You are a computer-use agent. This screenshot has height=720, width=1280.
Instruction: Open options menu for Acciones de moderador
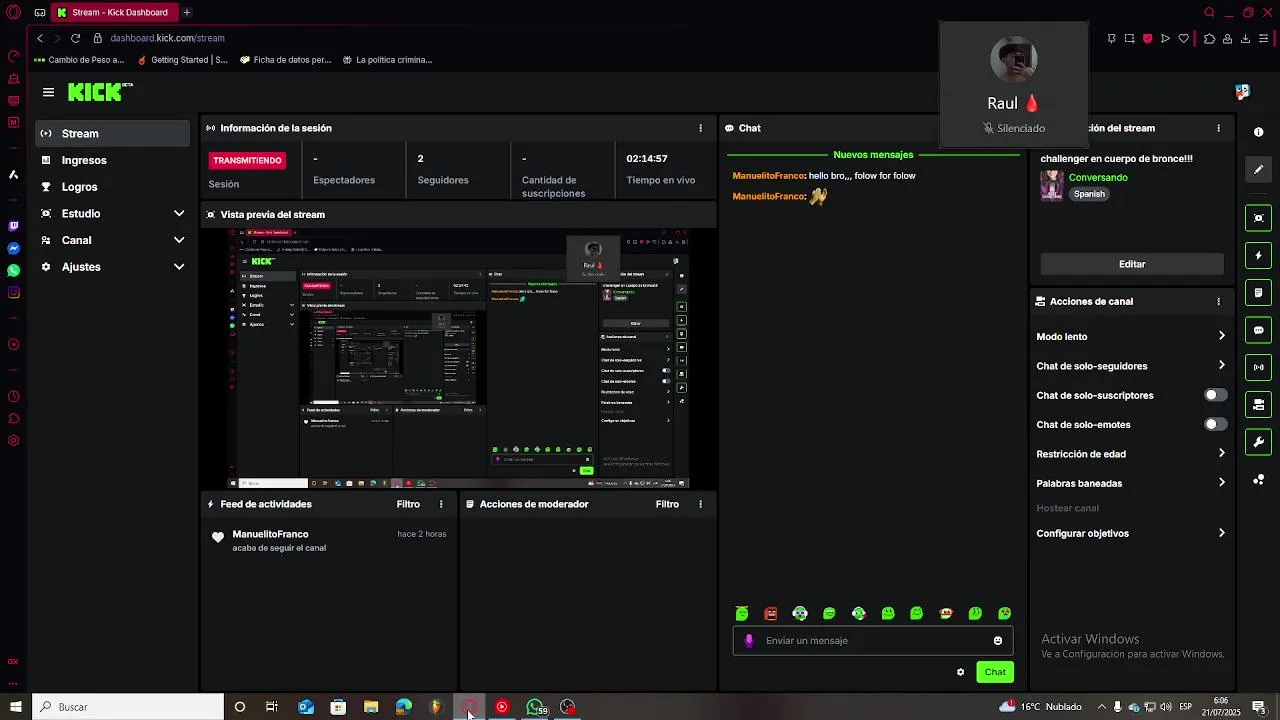[700, 504]
